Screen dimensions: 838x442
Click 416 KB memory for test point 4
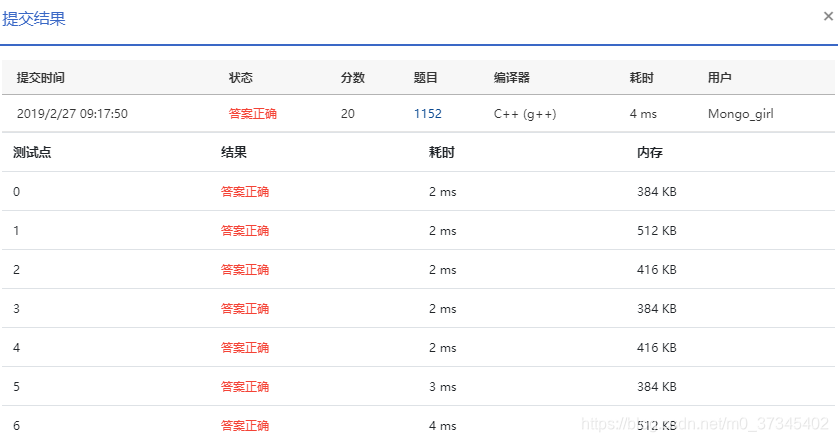click(x=657, y=348)
